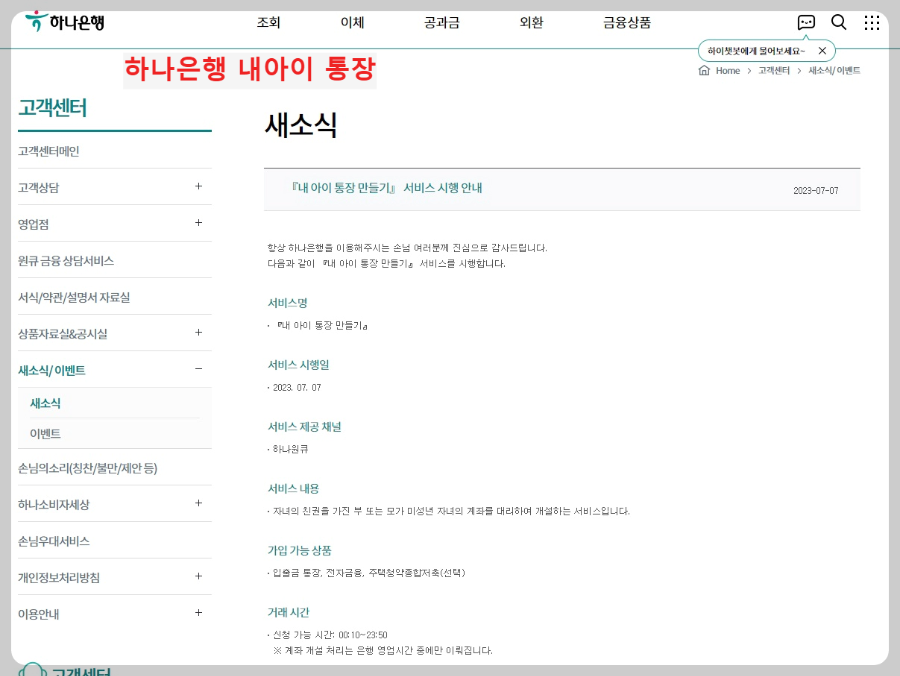Click the 영업점 sidebar label
The width and height of the screenshot is (900, 676).
click(33, 224)
